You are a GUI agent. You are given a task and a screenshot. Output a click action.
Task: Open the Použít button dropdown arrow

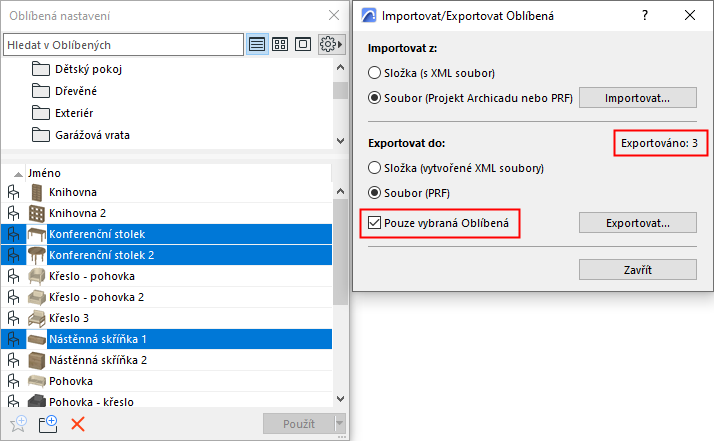click(x=339, y=424)
